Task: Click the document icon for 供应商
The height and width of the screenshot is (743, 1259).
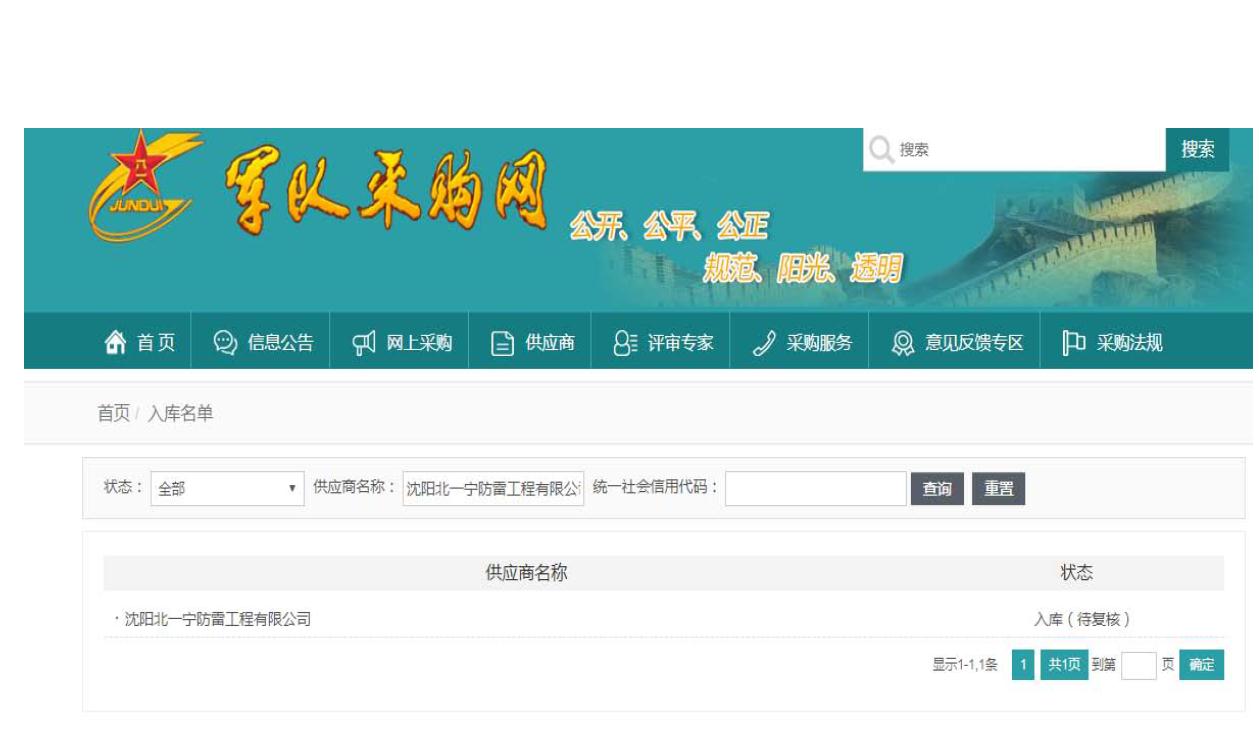Action: point(502,343)
